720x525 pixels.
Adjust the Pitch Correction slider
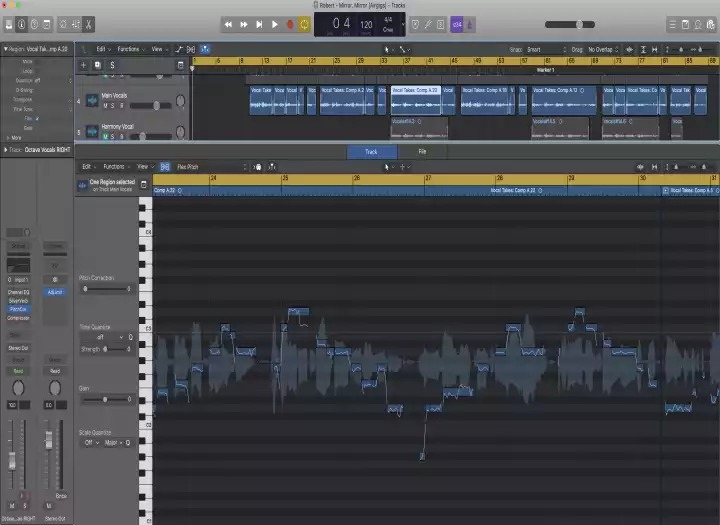86,289
